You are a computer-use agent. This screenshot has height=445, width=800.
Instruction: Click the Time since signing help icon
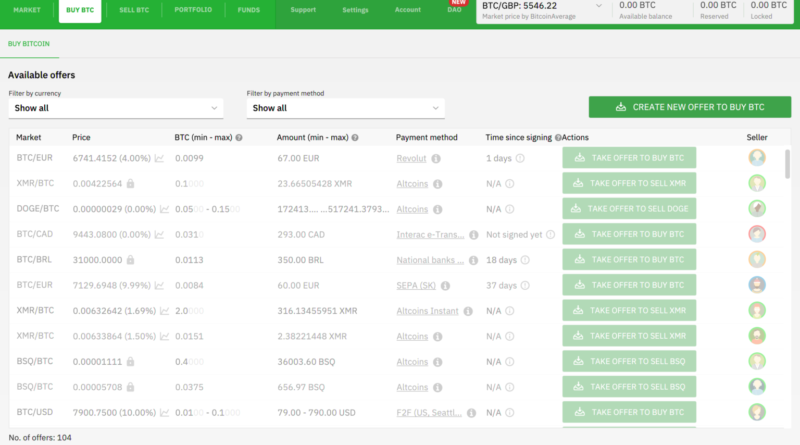[558, 138]
